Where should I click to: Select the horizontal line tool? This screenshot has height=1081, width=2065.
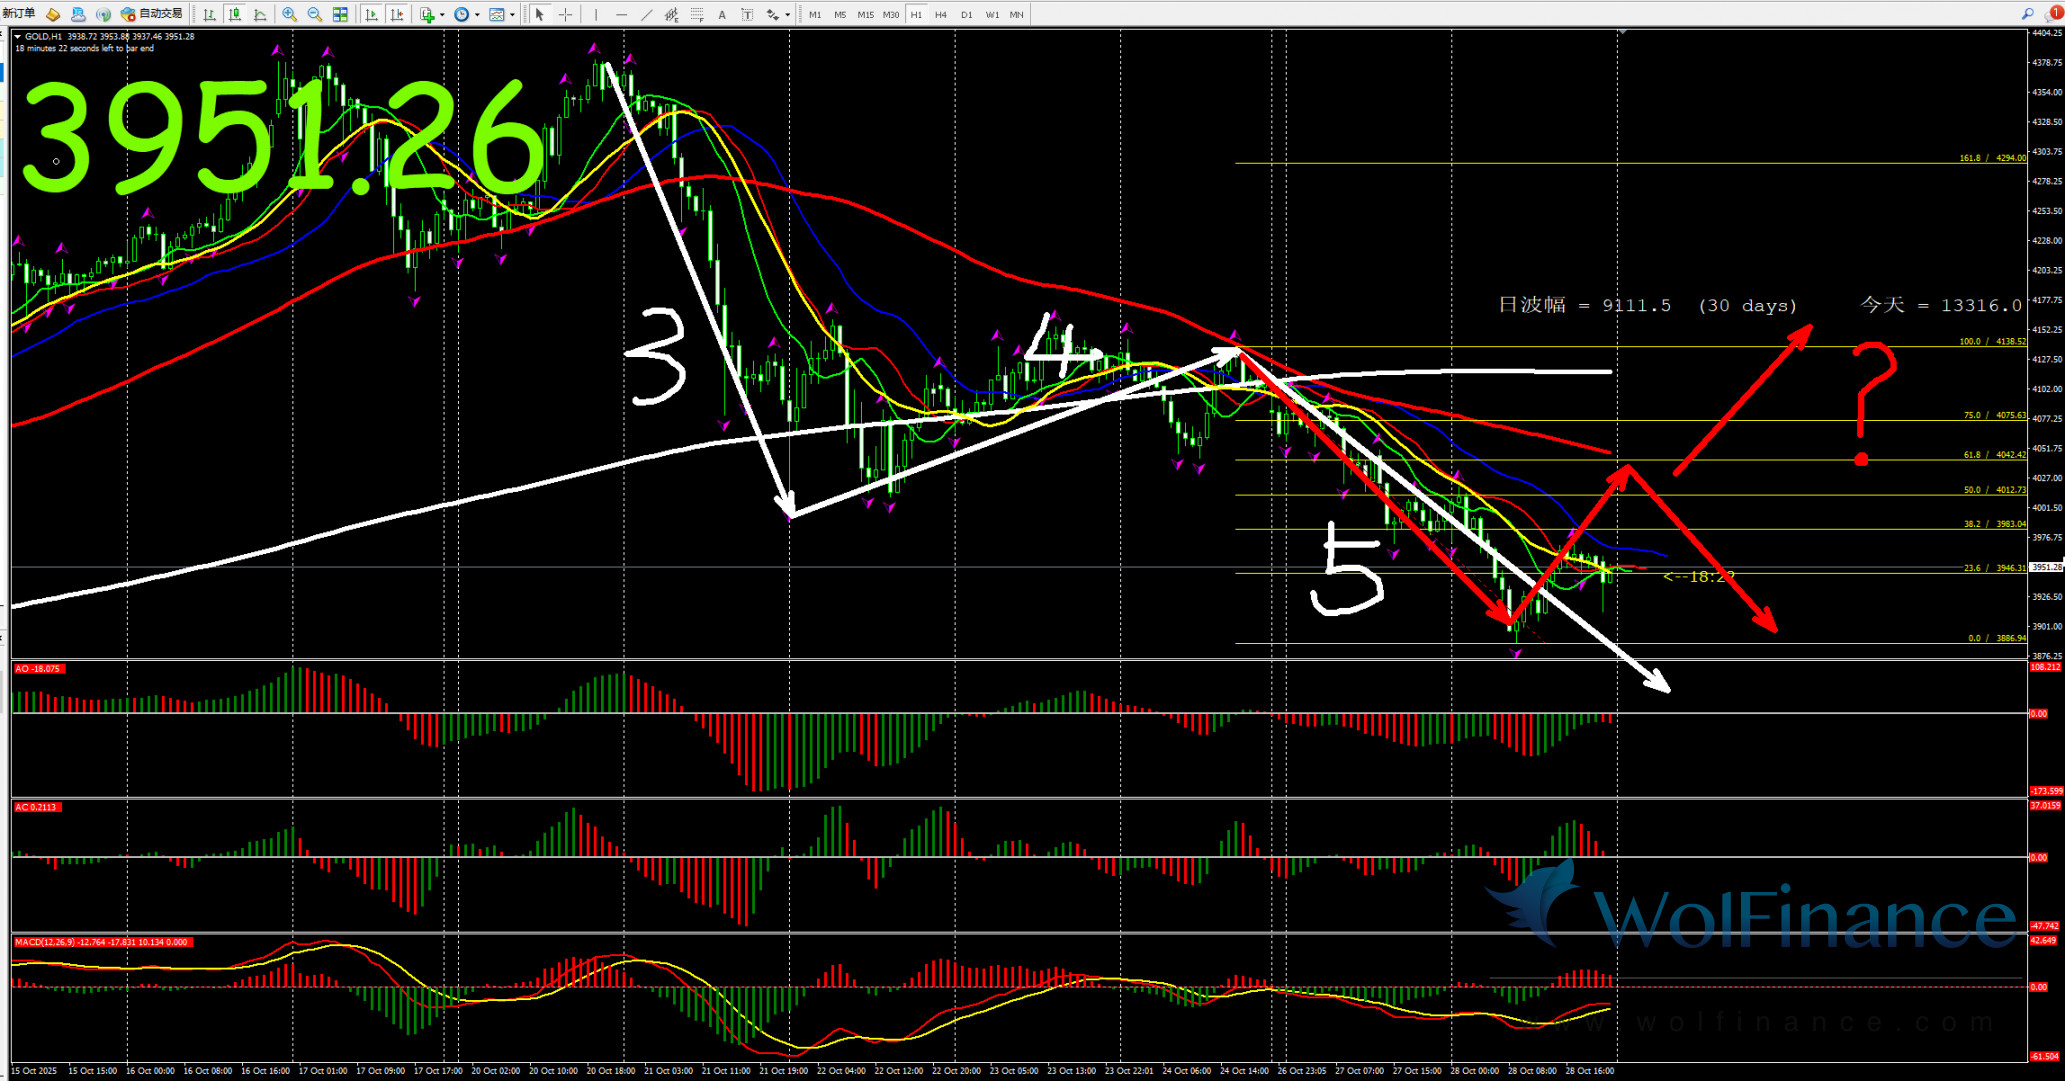(x=621, y=14)
